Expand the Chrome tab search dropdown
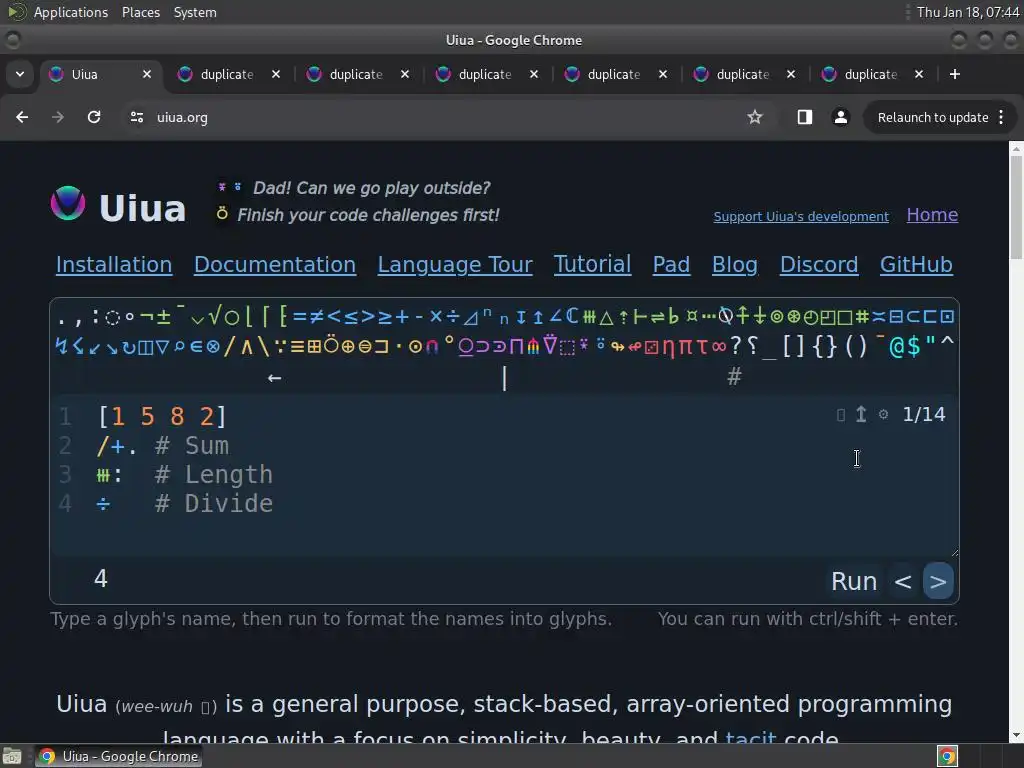The image size is (1024, 768). [x=20, y=74]
